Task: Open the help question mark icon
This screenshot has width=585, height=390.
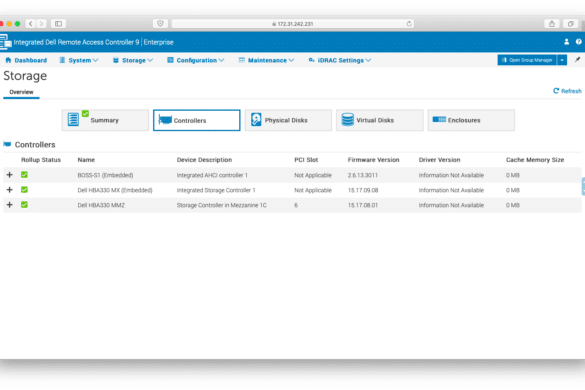Action: pyautogui.click(x=578, y=42)
